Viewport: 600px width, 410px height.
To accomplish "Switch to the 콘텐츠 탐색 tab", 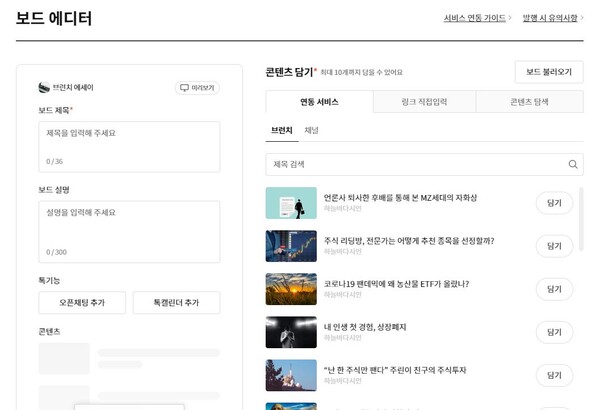I will click(529, 102).
